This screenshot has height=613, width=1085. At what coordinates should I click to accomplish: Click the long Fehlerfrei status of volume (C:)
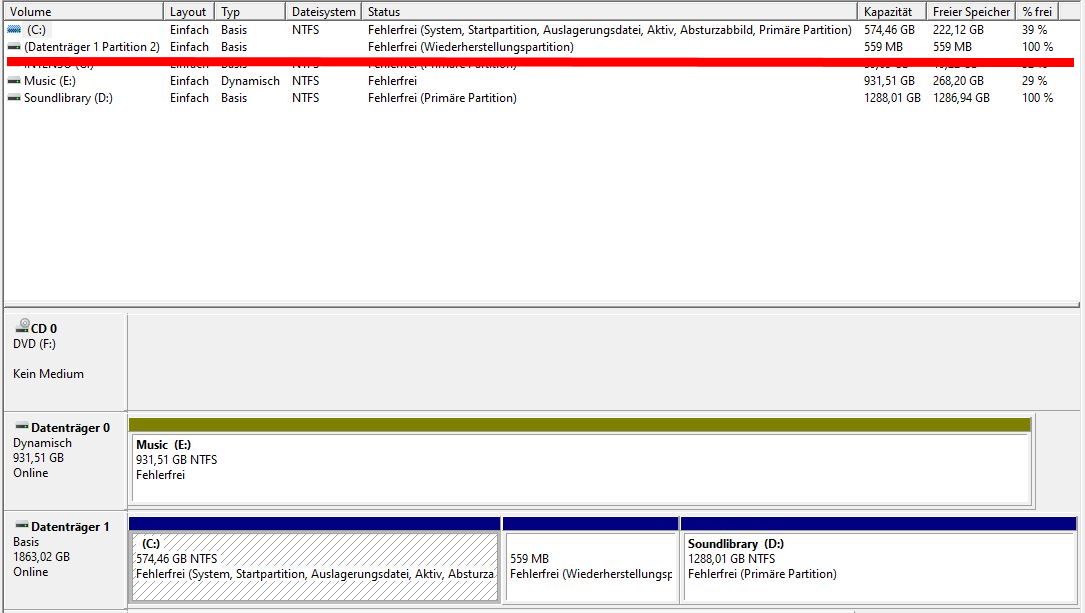pos(610,30)
